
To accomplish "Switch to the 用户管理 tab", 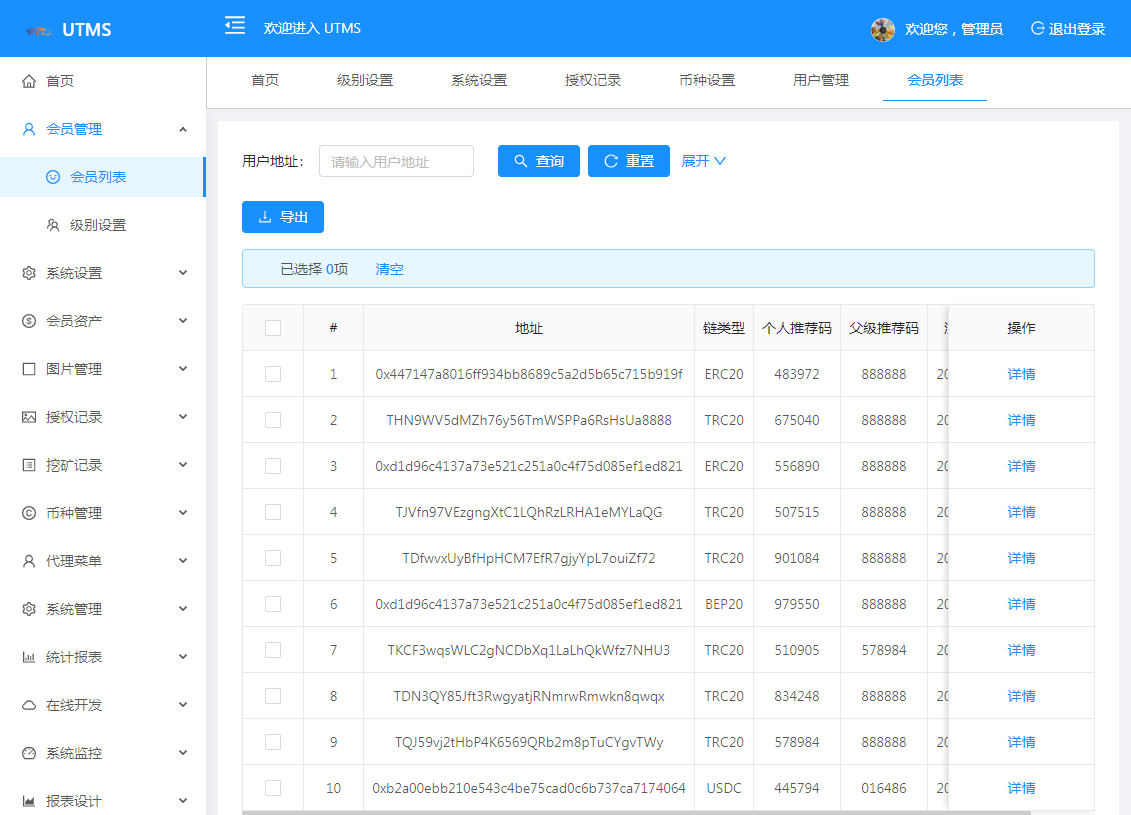I will (821, 80).
